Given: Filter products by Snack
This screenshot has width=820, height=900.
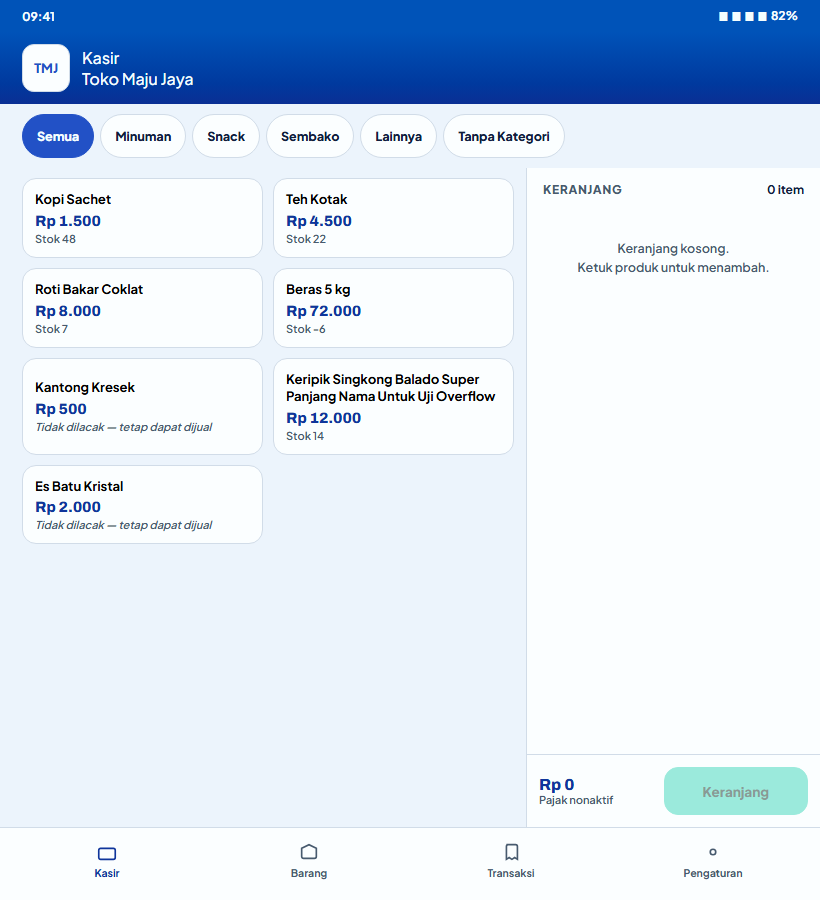Looking at the screenshot, I should coord(226,136).
